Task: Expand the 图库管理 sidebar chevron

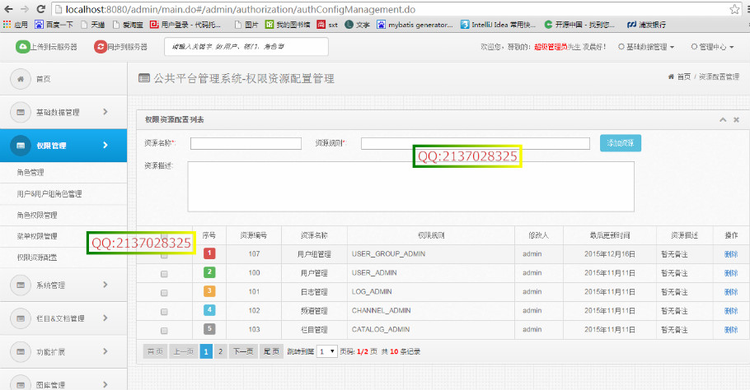Action: [105, 384]
